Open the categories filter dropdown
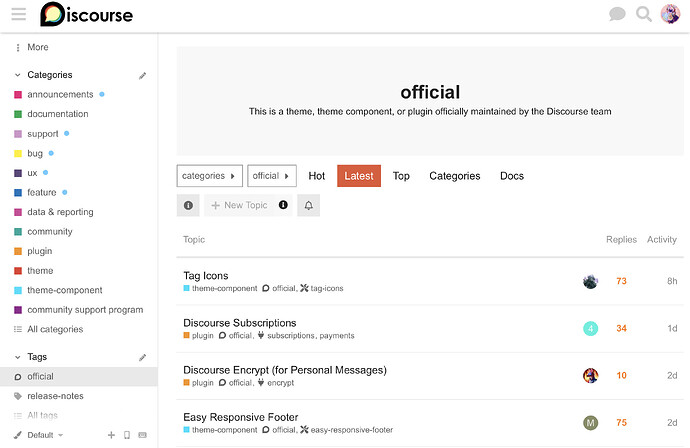 [x=209, y=176]
